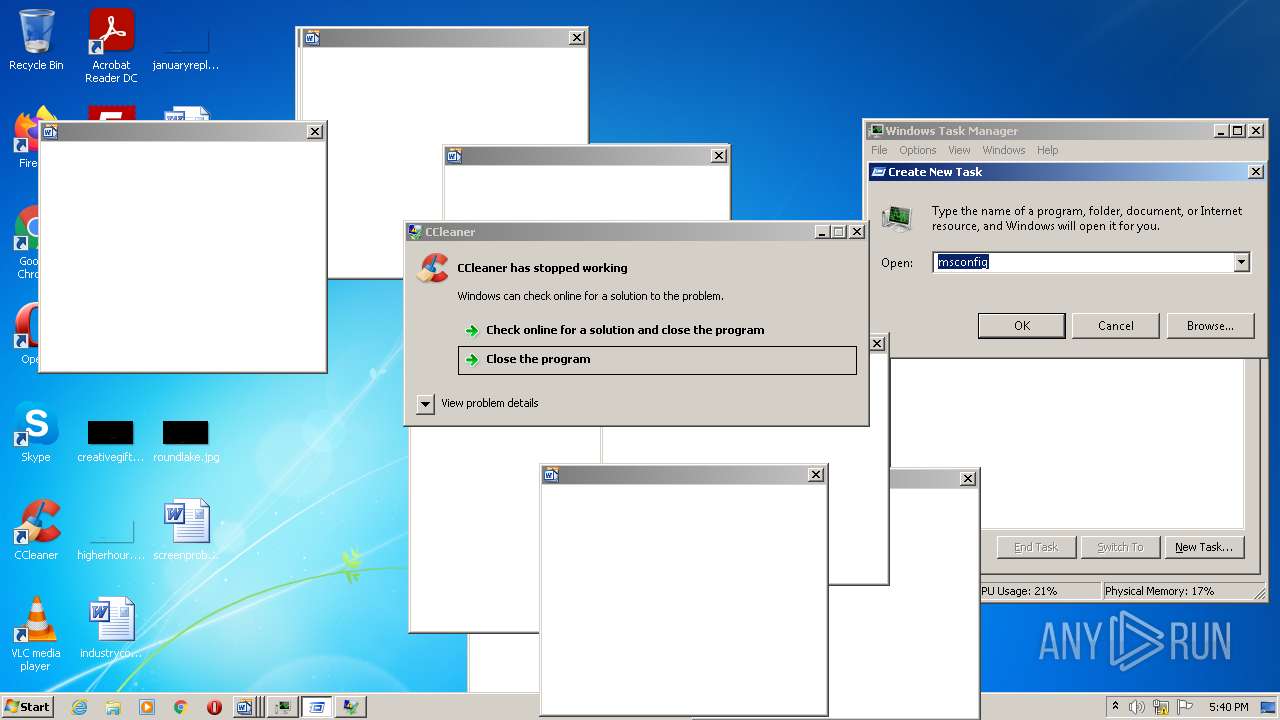
Task: Select the januaryrepl... desktop file
Action: [x=186, y=47]
